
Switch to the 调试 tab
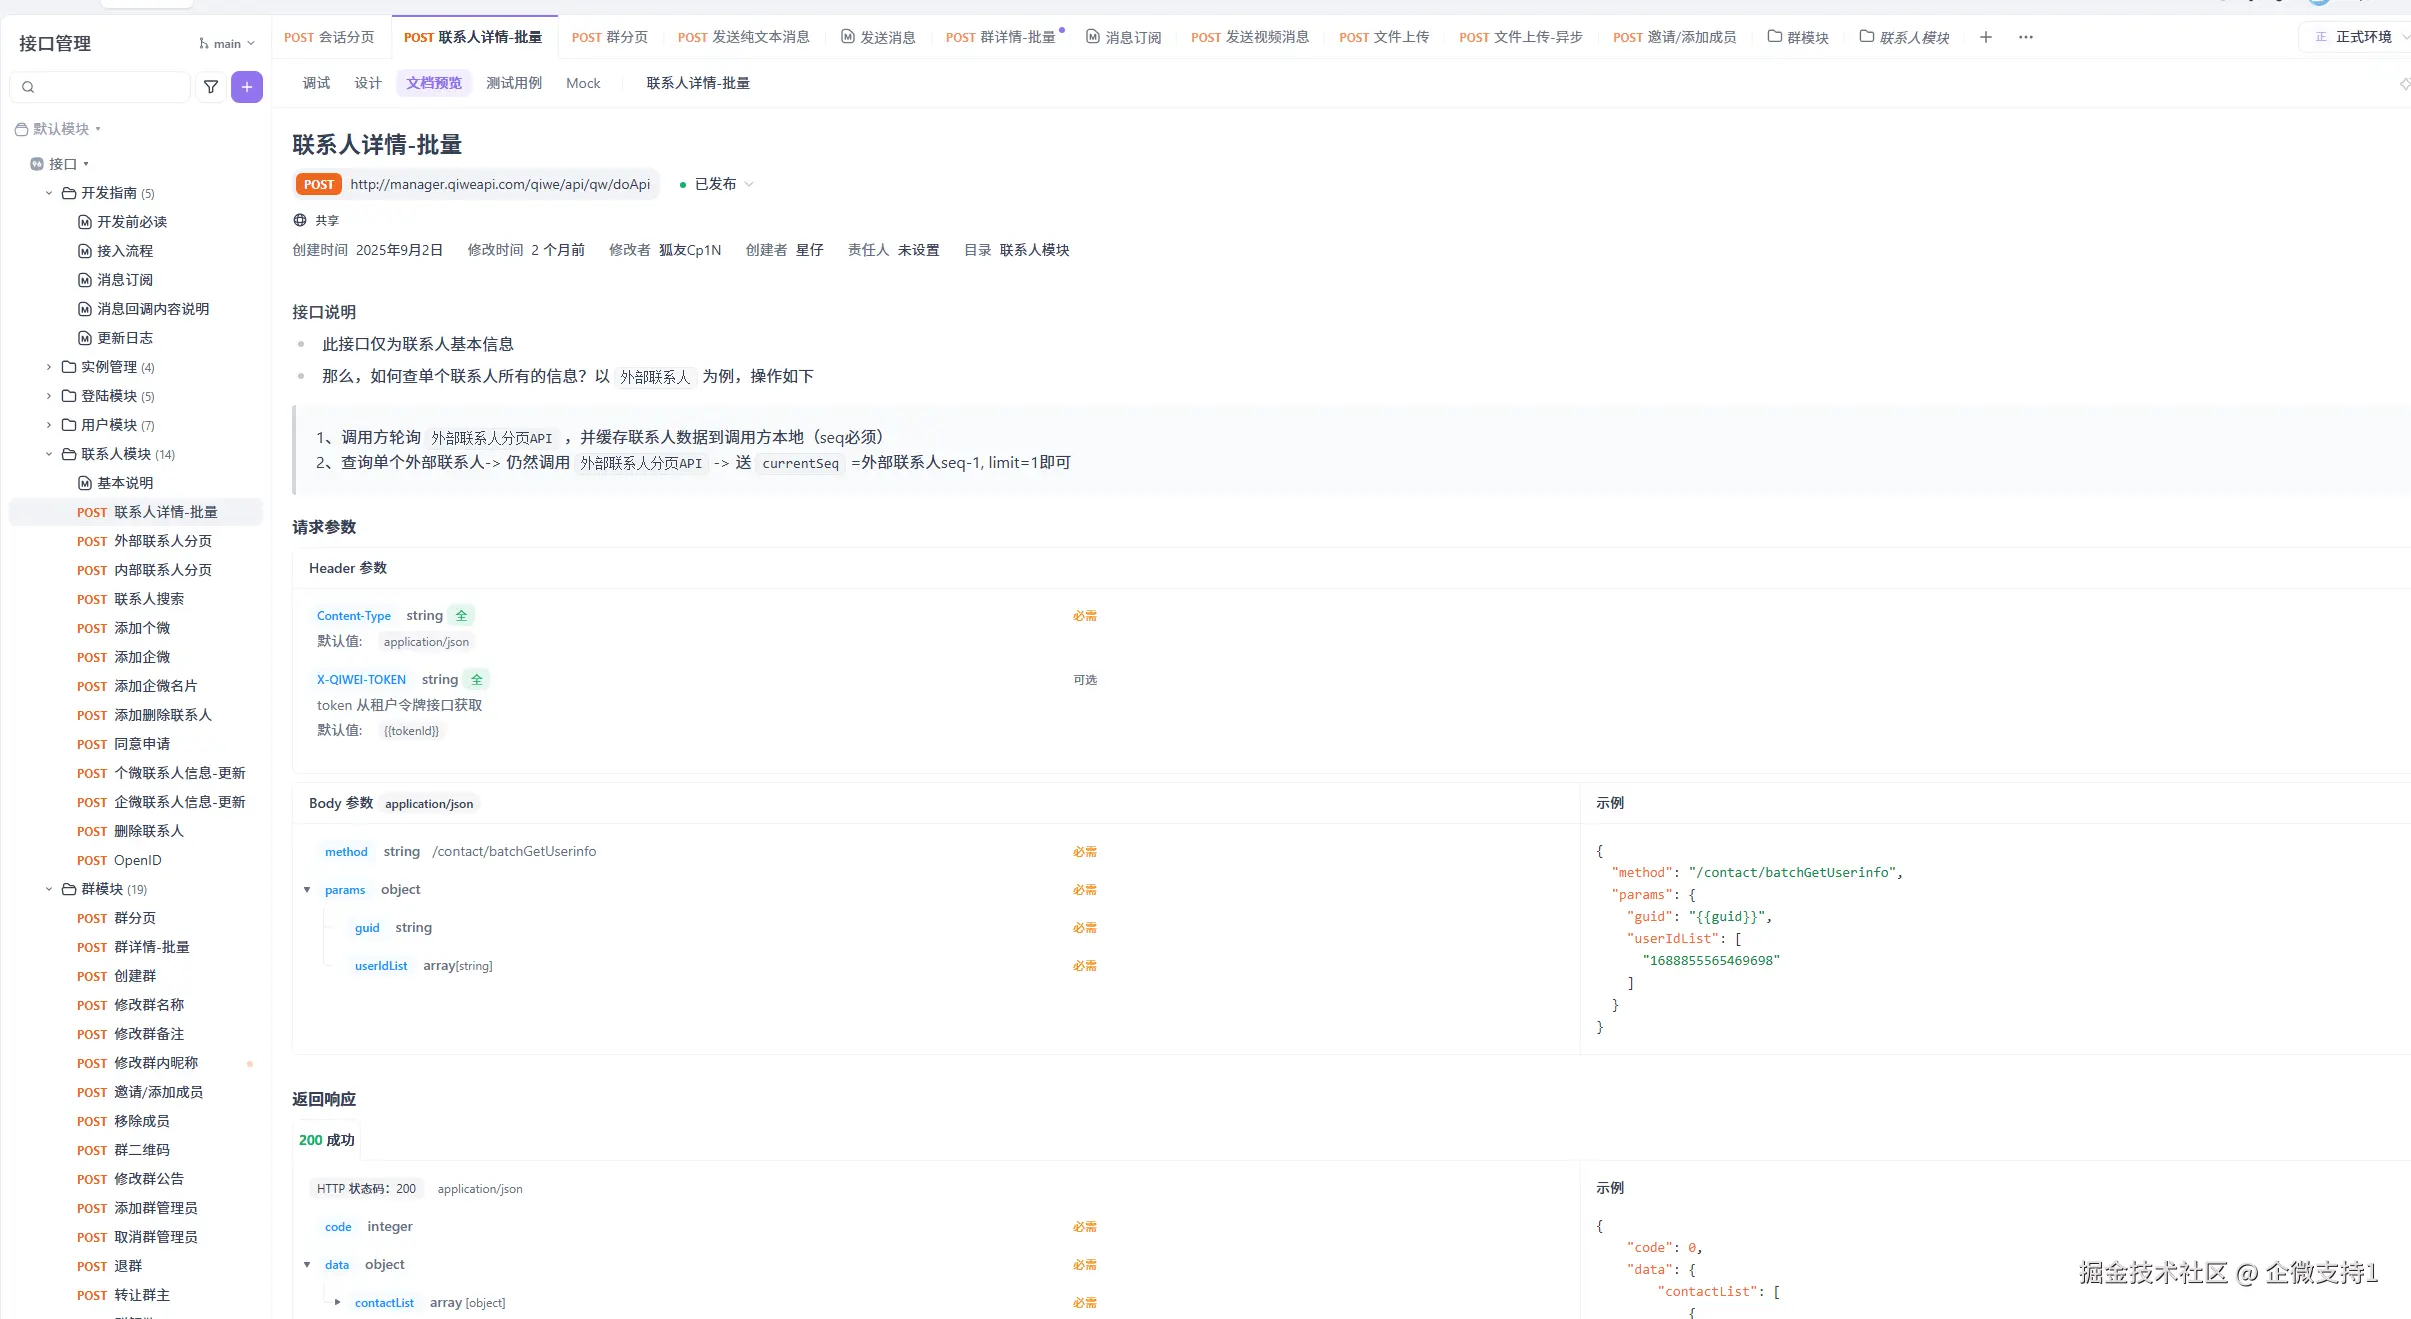point(316,83)
